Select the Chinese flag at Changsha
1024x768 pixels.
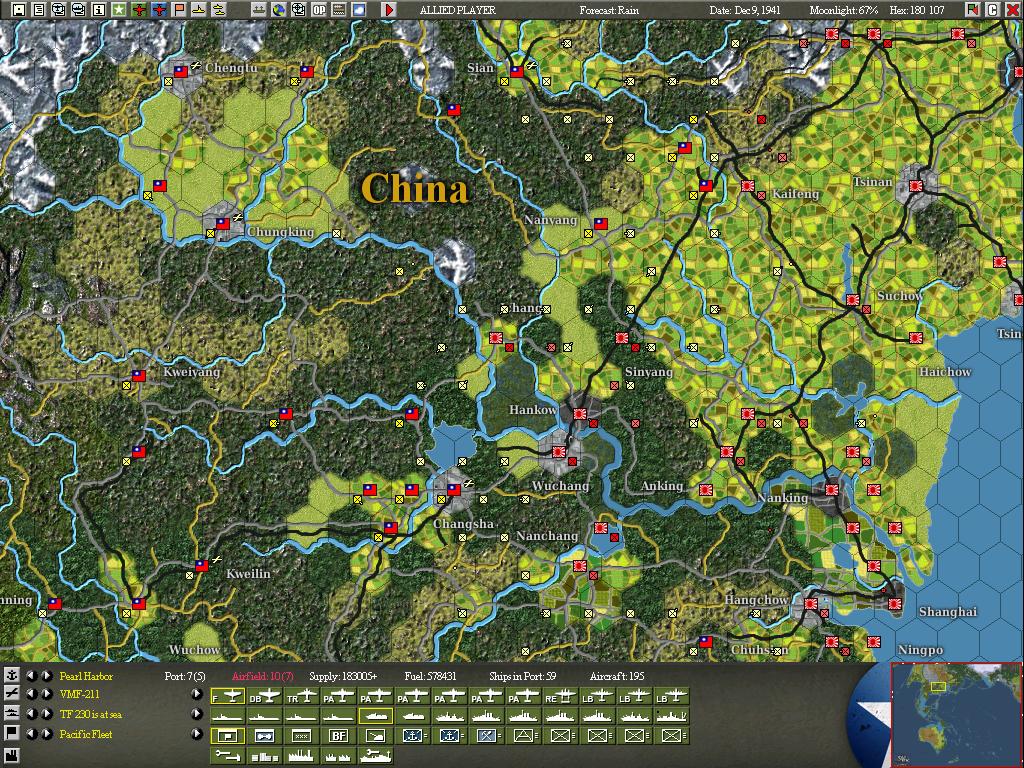pos(453,490)
